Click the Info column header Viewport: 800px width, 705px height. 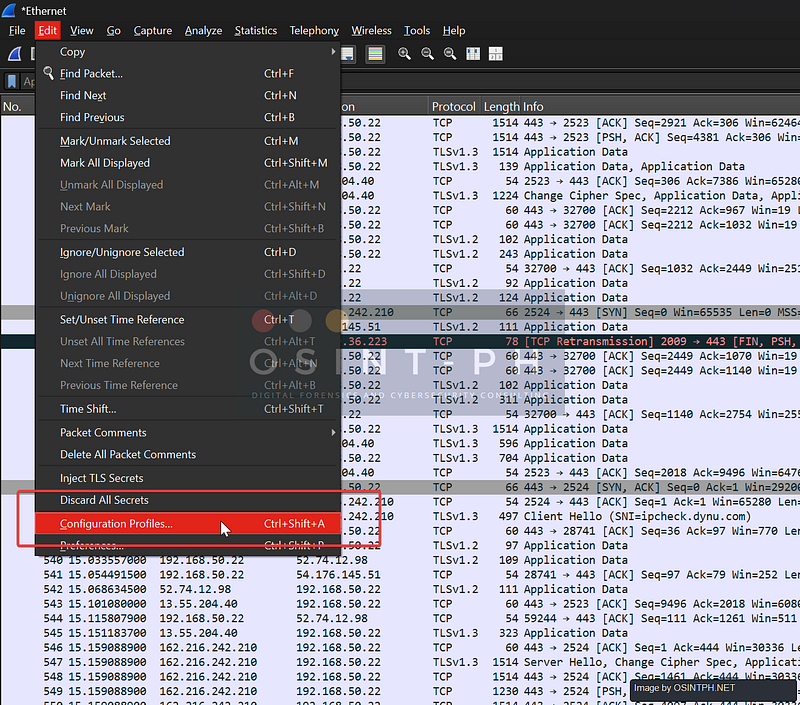tap(658, 107)
